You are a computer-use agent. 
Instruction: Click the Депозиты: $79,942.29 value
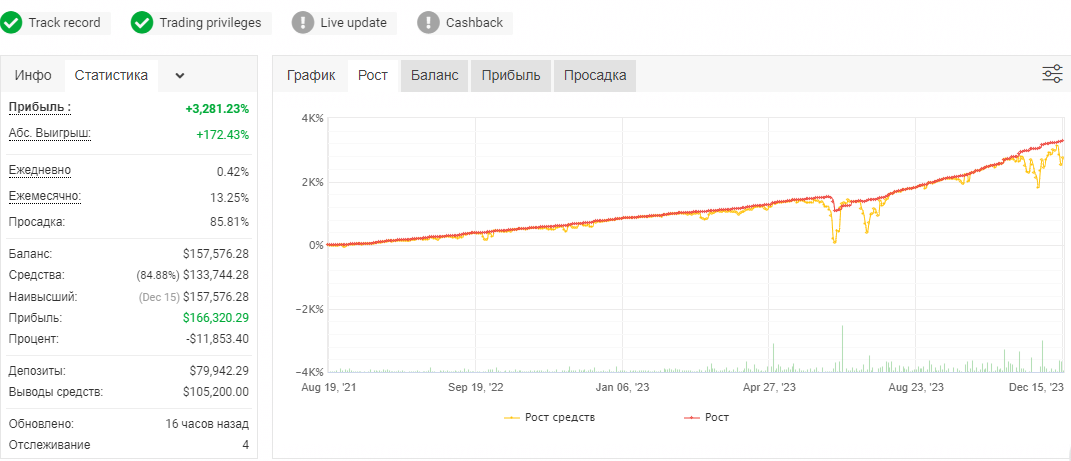[219, 371]
